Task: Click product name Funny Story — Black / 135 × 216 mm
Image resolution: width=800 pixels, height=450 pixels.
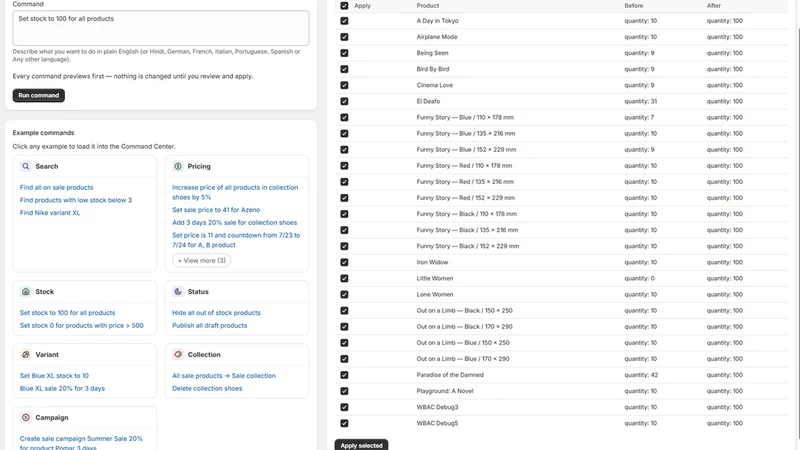Action: pyautogui.click(x=467, y=230)
